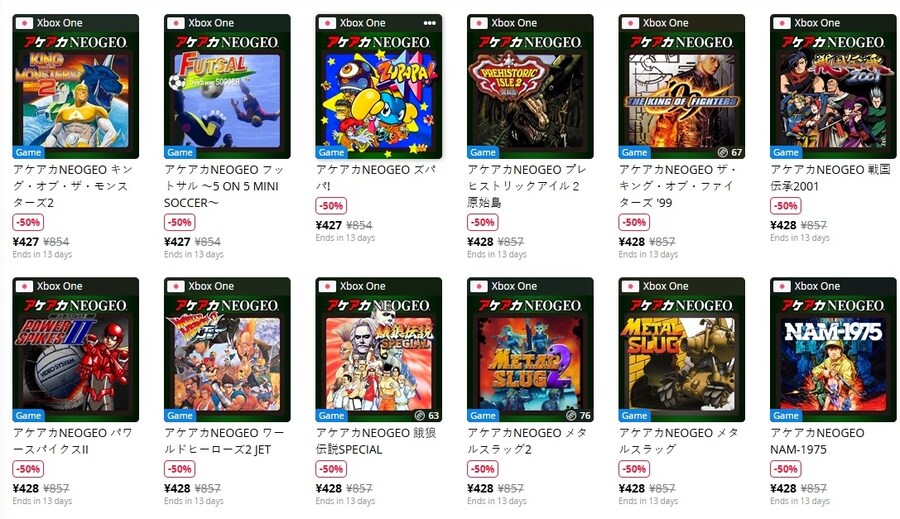Click the Xbox One label on the Prehistoric Isle 2 card

point(516,22)
